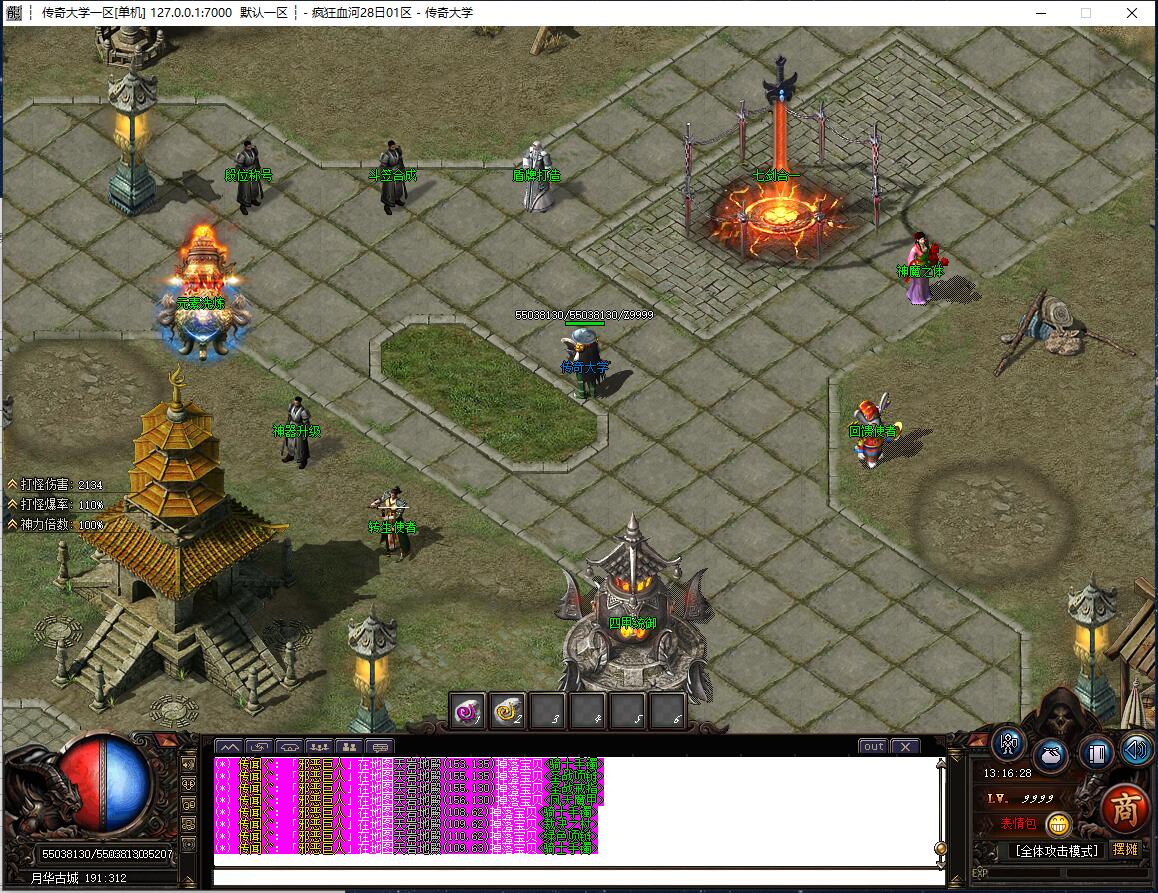Focus the chat message input field
1158x893 pixels.
579,877
